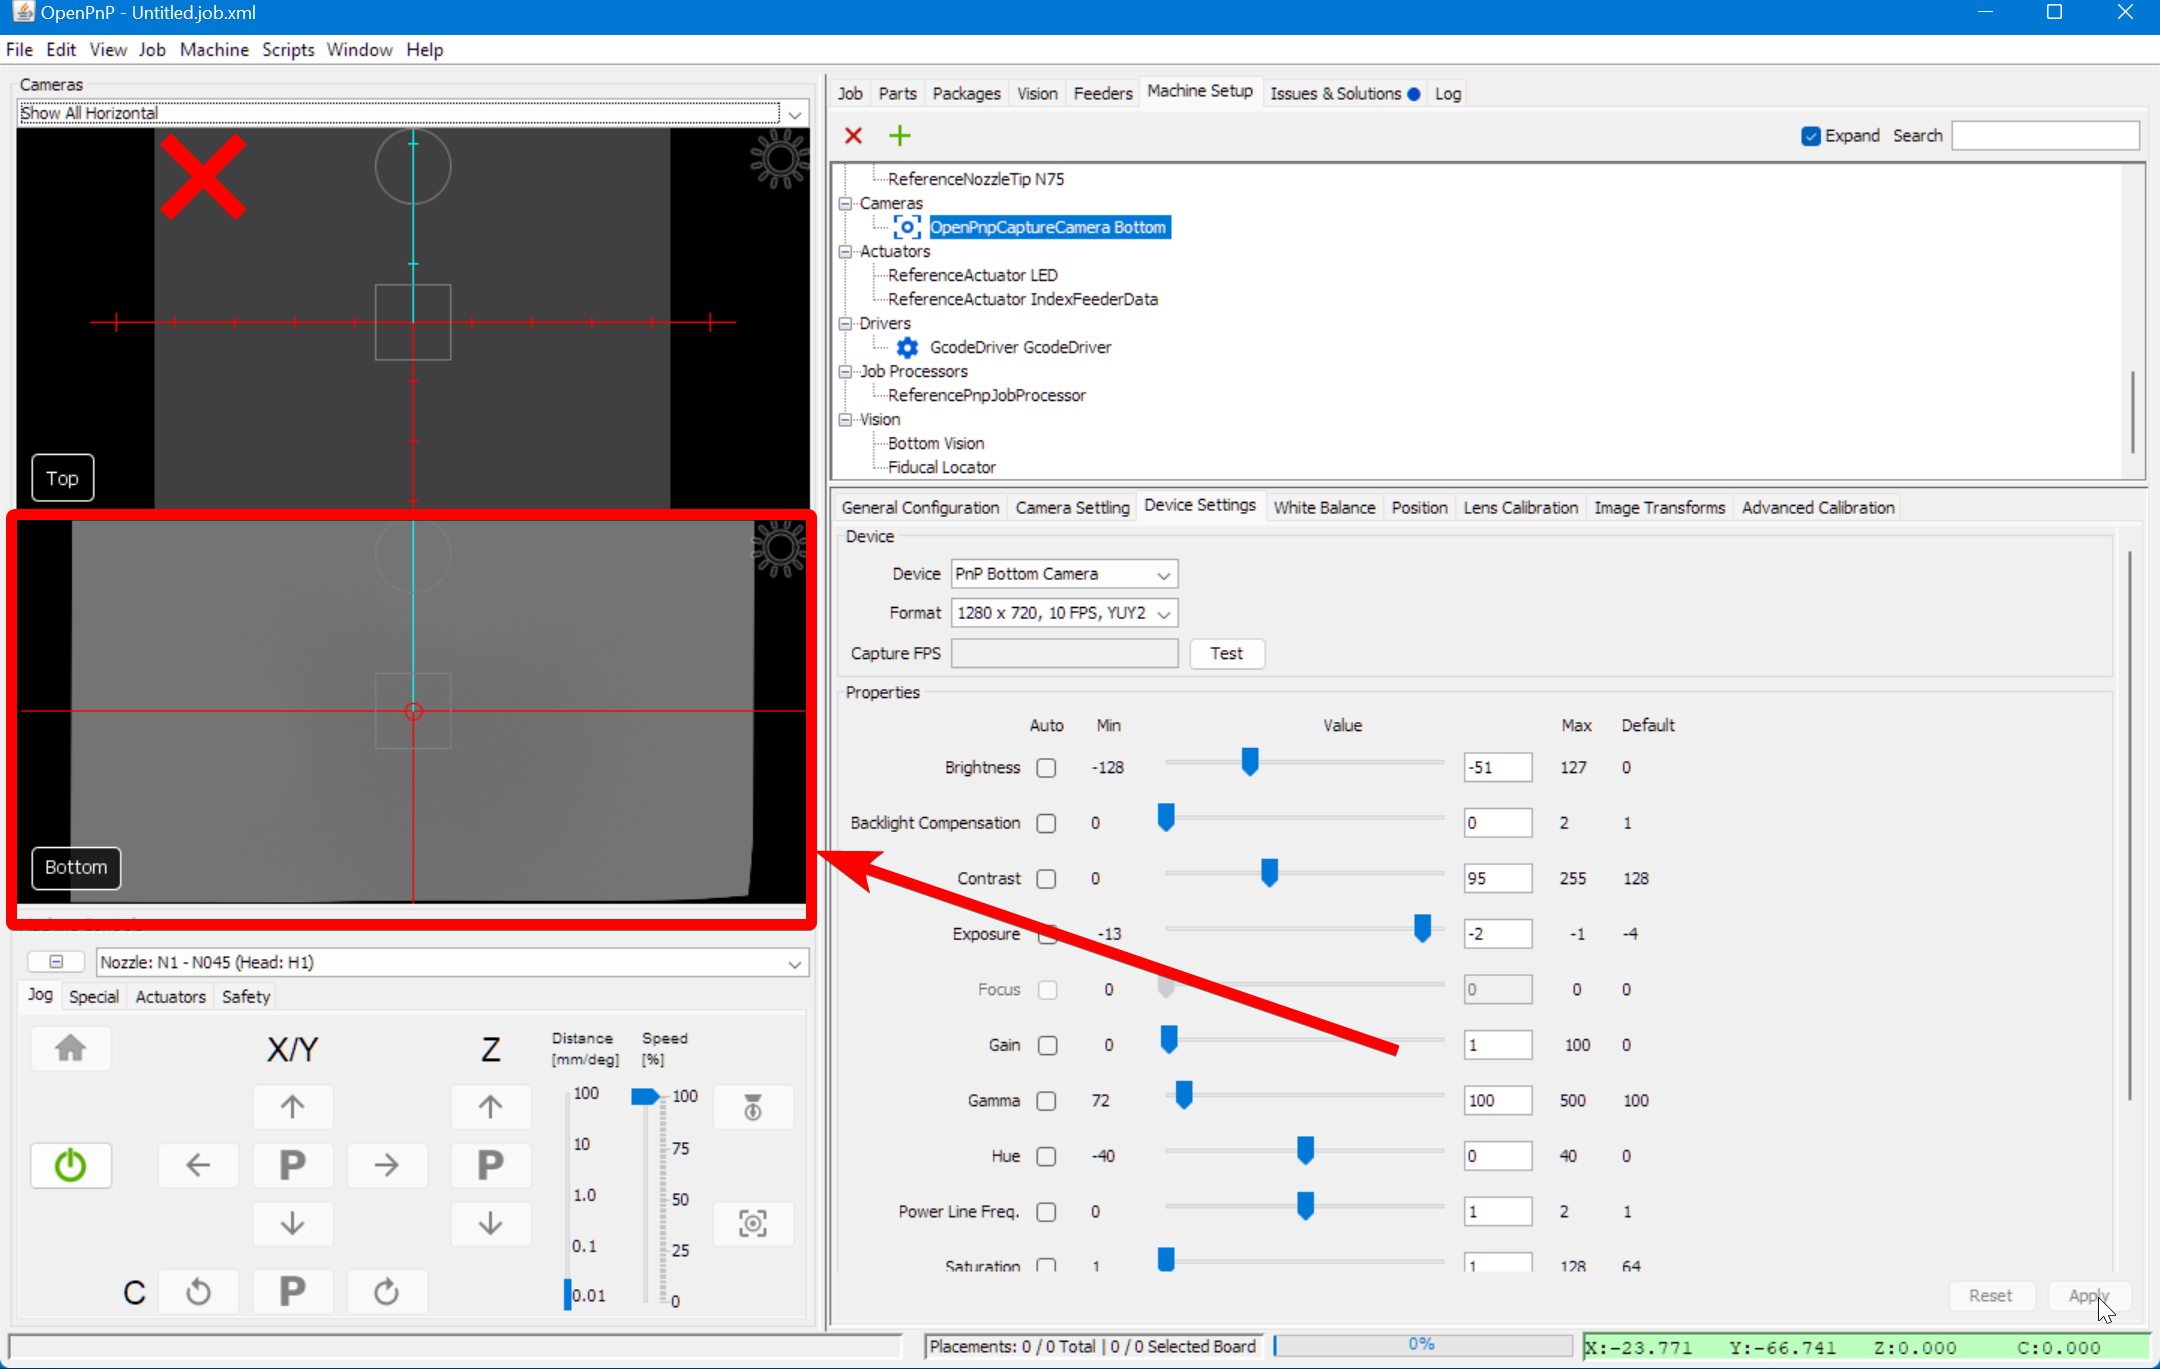Open the Machine menu
Viewport: 2160px width, 1369px height.
pos(214,50)
